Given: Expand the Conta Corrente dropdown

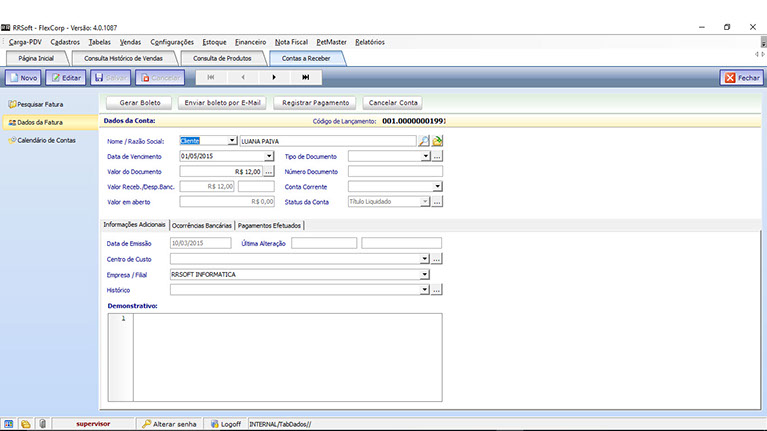Looking at the screenshot, I should (x=437, y=186).
